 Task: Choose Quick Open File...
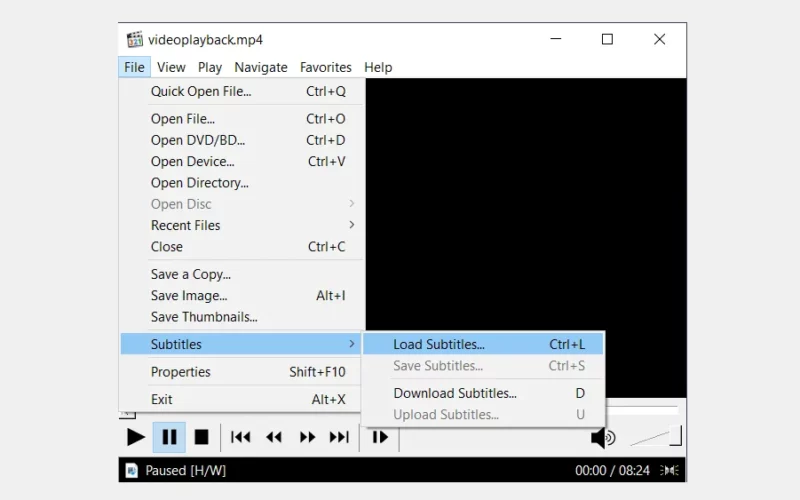coord(242,91)
